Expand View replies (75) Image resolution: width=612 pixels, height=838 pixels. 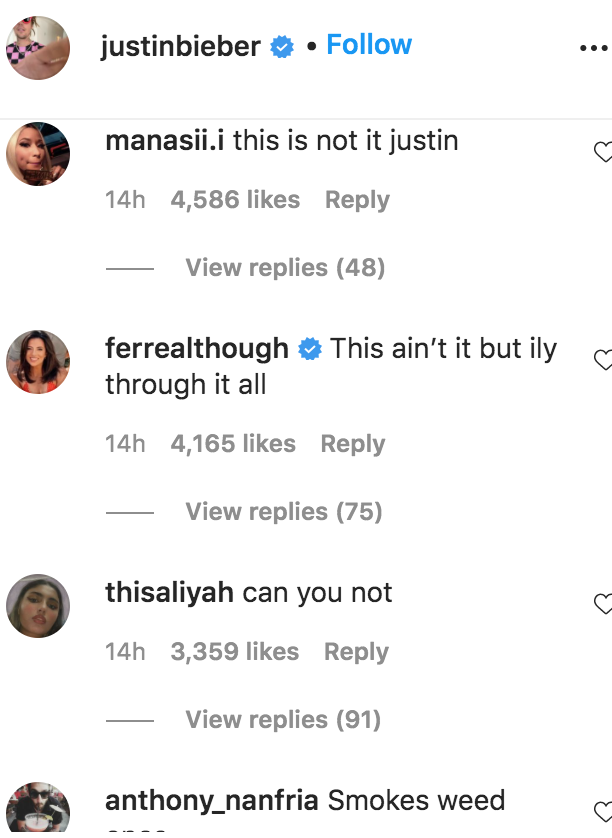(284, 512)
